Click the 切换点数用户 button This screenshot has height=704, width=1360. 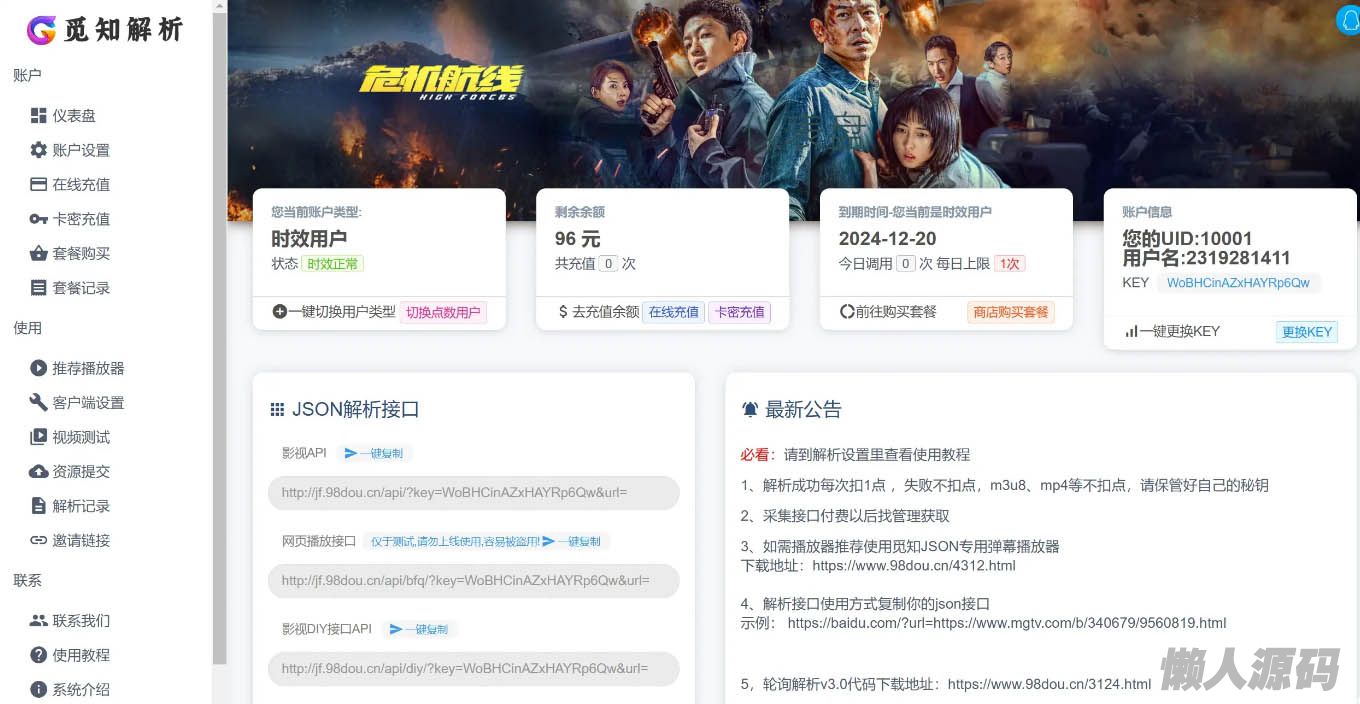point(443,312)
